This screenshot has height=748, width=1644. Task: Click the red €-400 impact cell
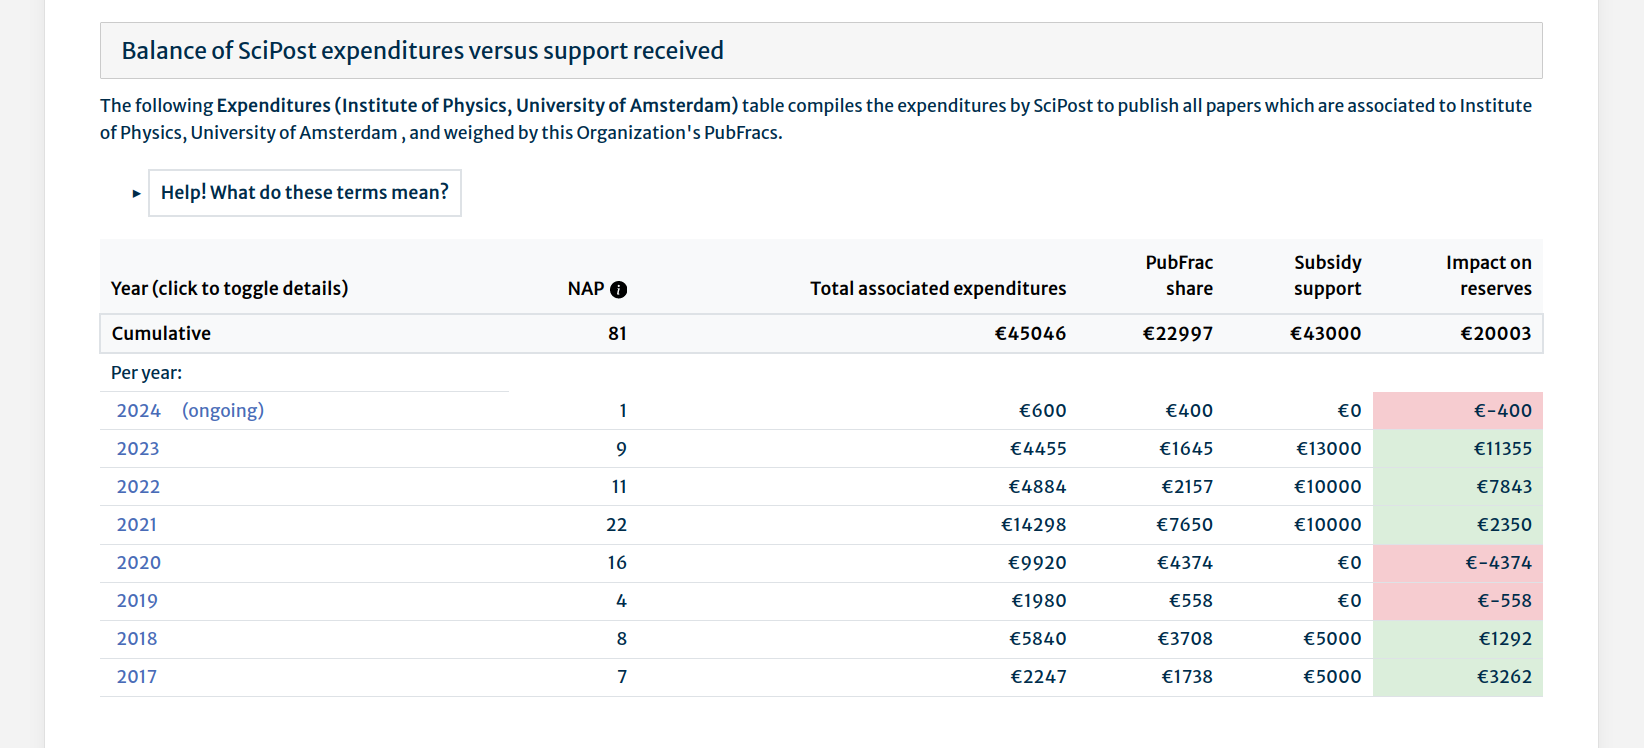(x=1457, y=411)
